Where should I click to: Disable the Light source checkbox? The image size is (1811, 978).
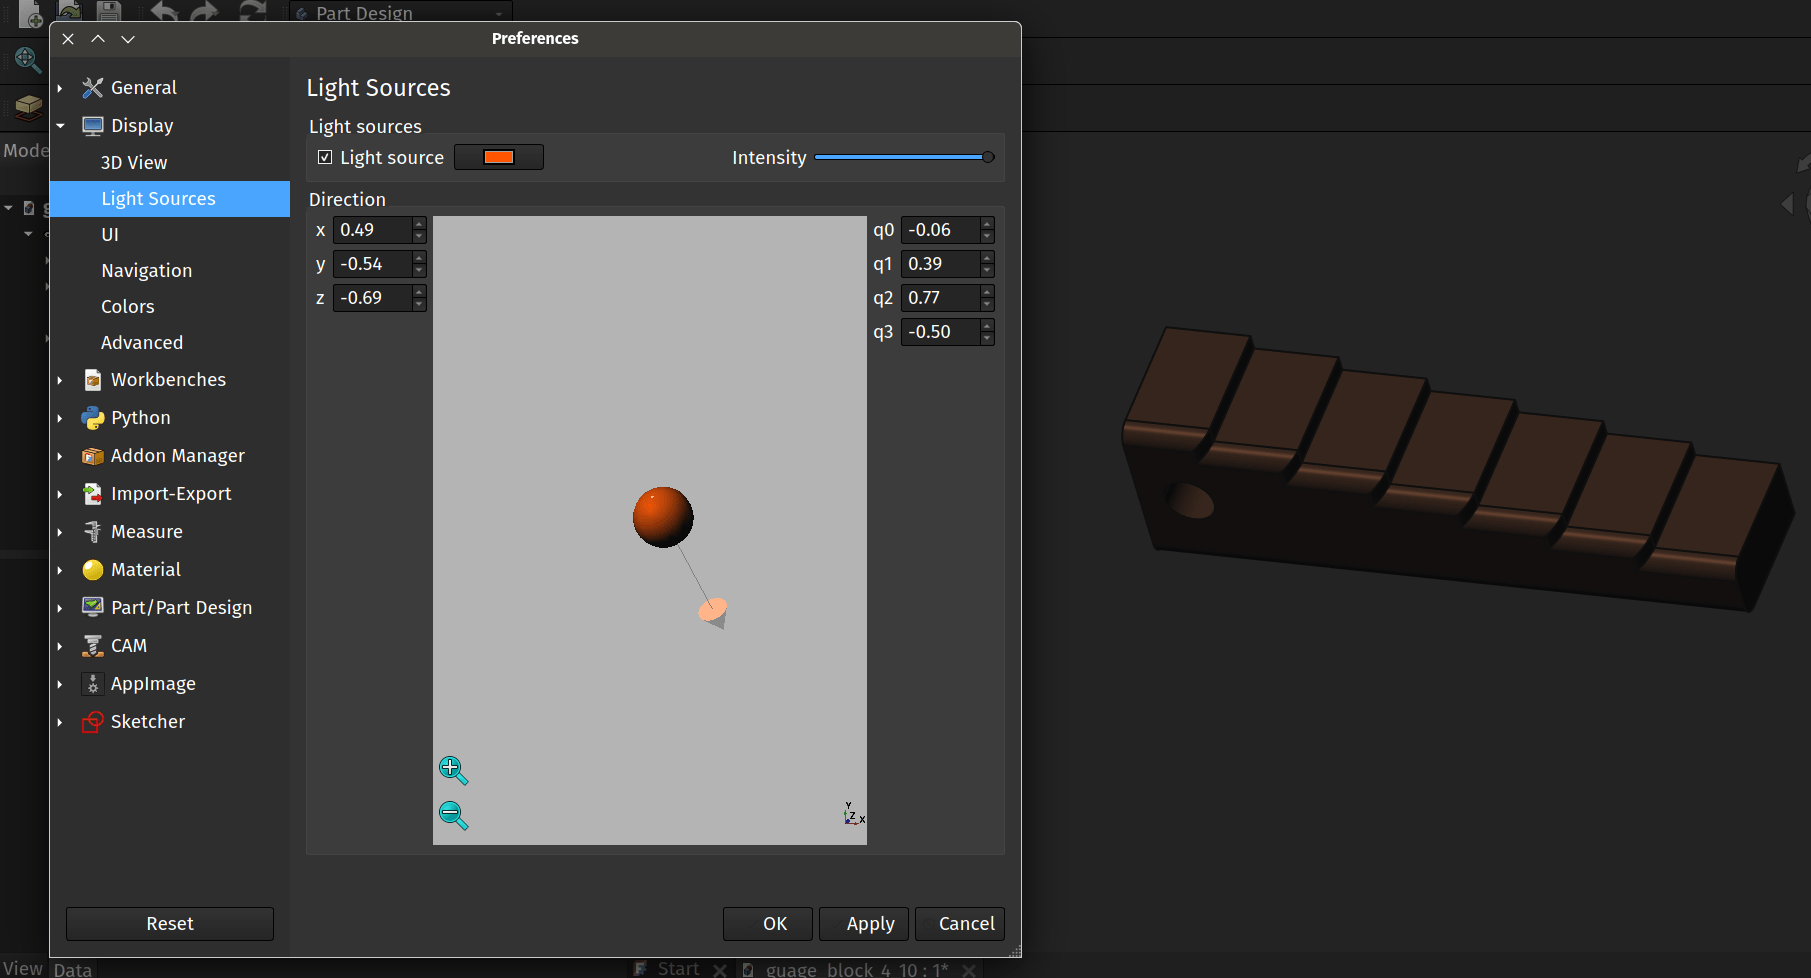coord(325,157)
